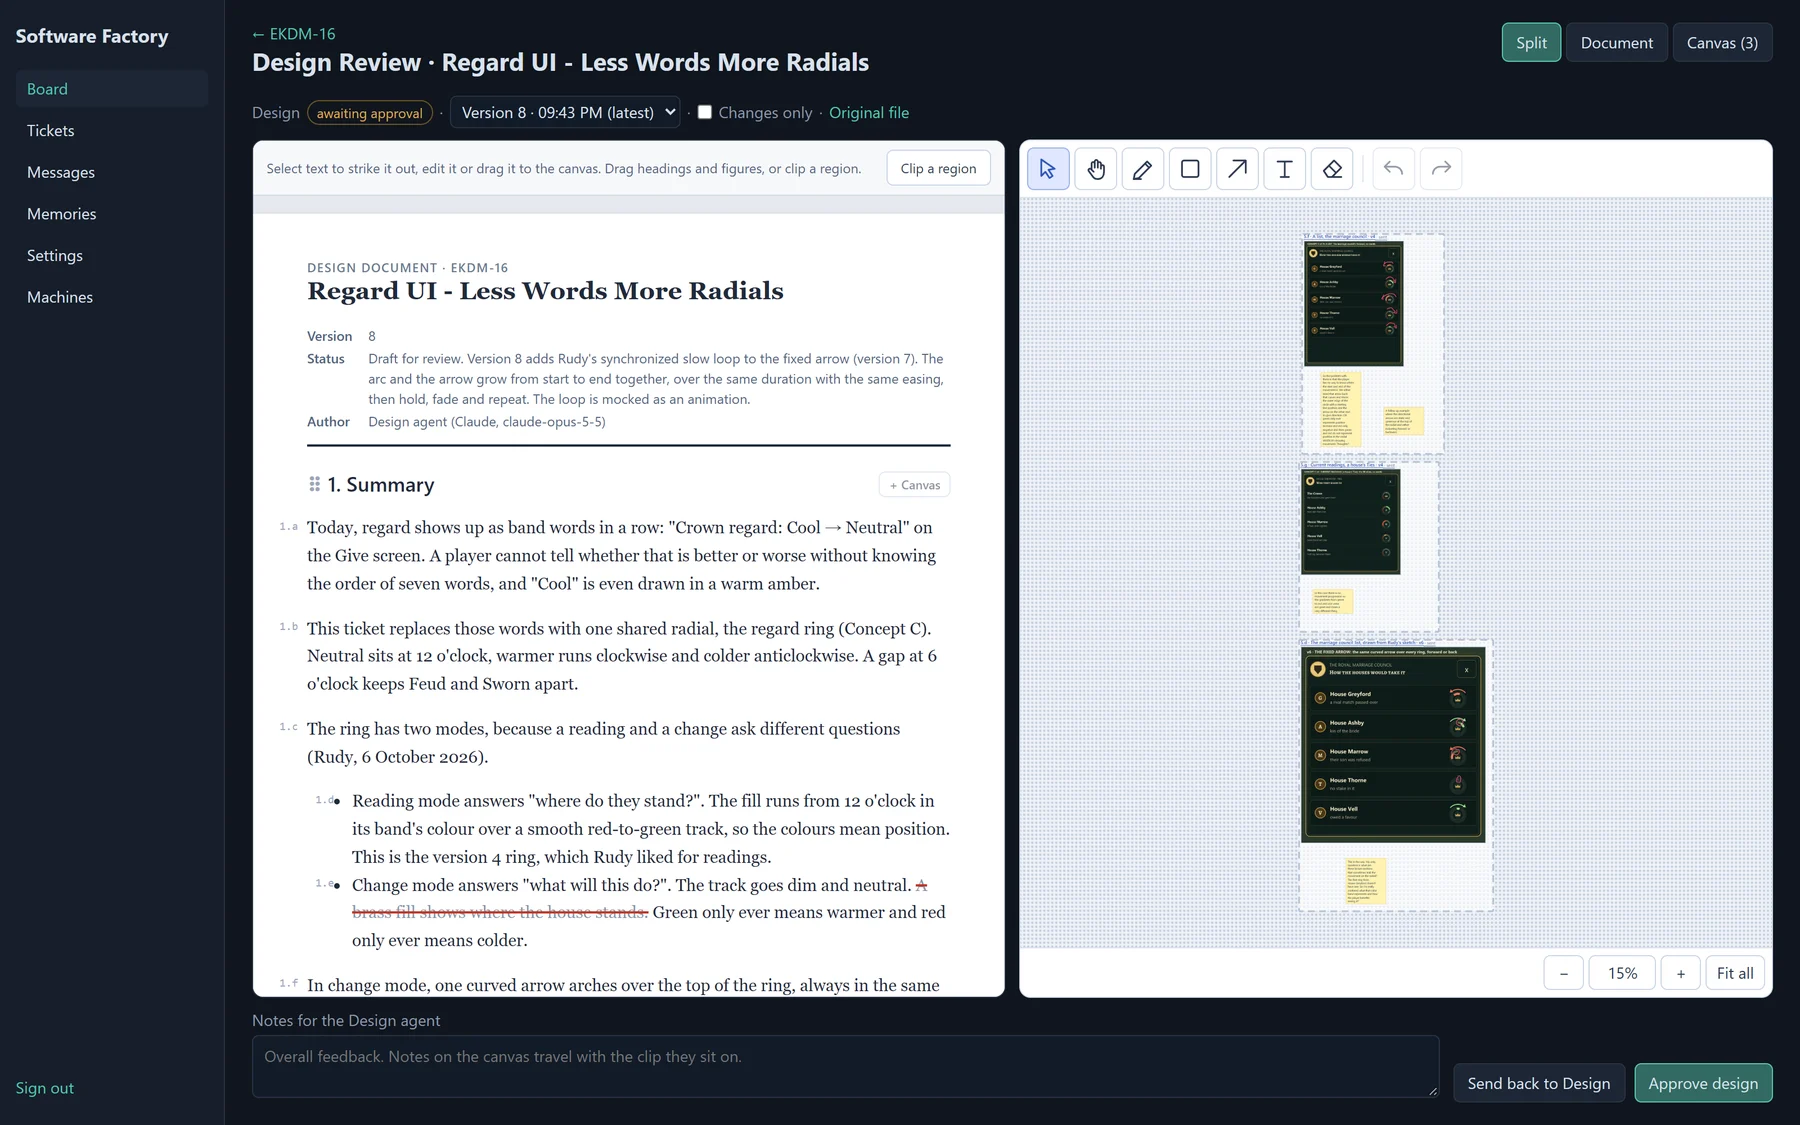Select the hand pan tool

point(1096,169)
